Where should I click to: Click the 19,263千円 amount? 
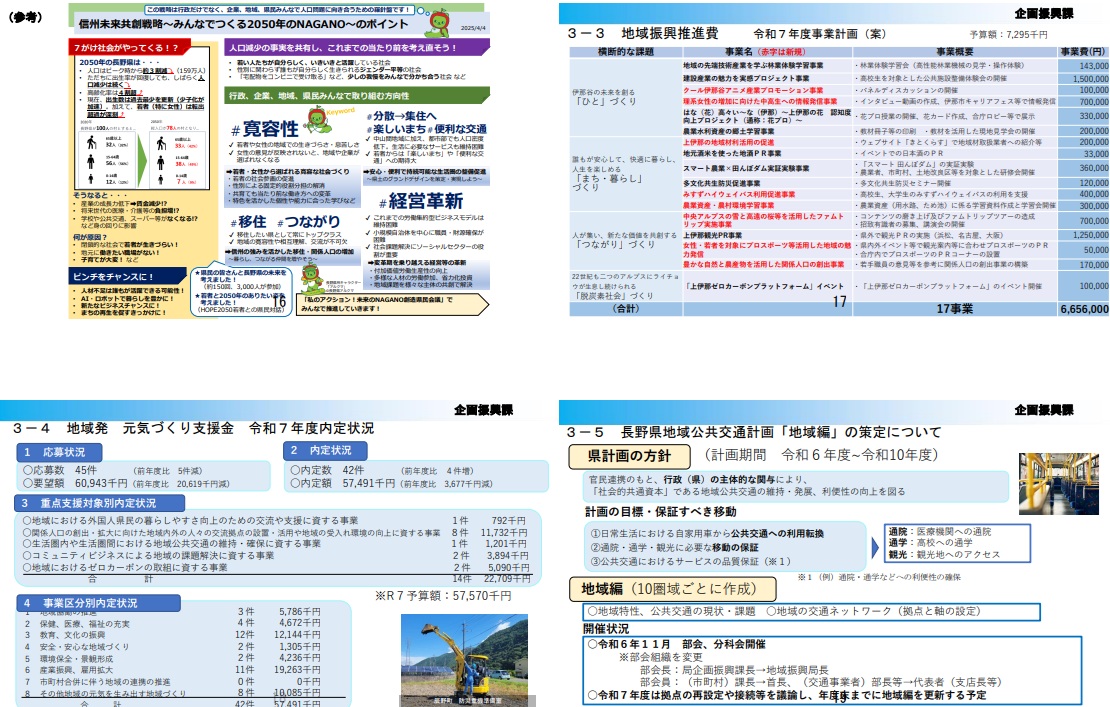tap(297, 669)
